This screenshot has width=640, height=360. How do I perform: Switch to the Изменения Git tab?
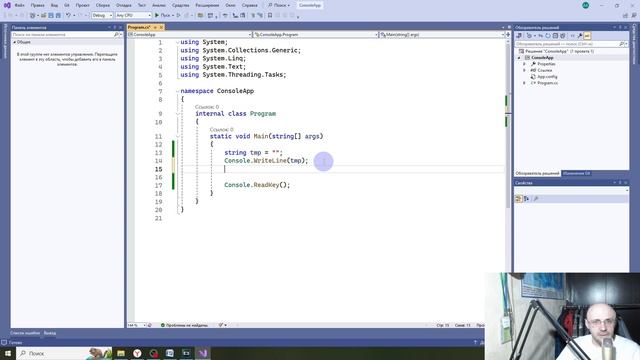[576, 173]
